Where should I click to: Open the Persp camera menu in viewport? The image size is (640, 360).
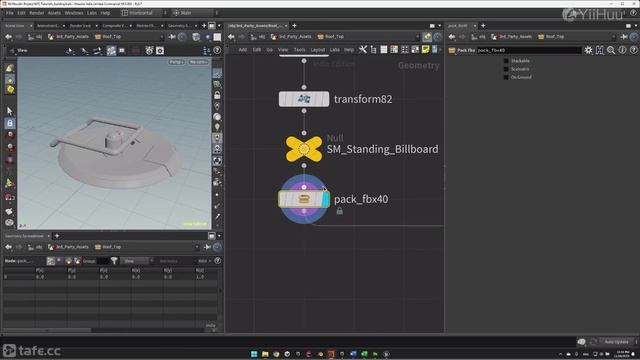177,62
